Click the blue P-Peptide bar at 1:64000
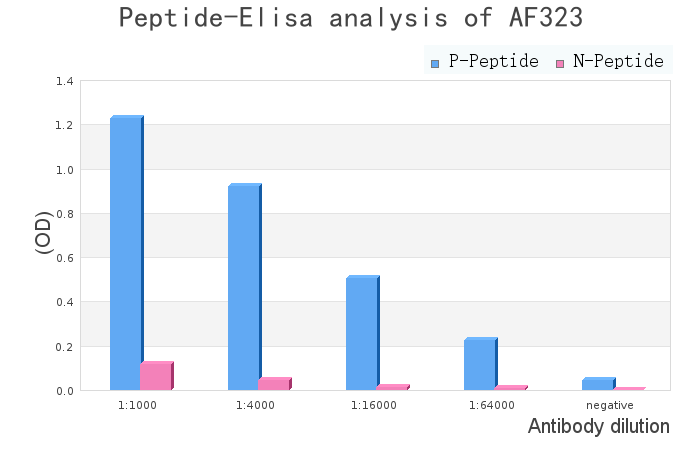This screenshot has width=700, height=450. 480,364
